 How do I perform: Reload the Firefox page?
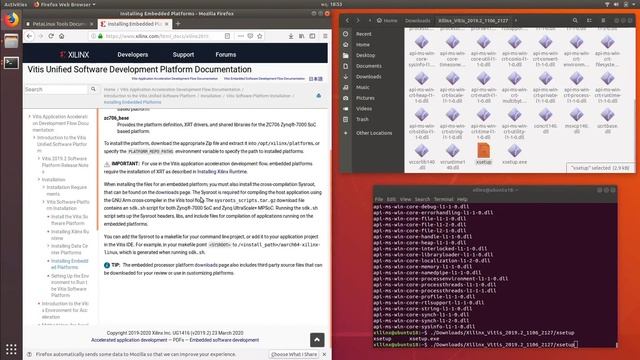(51, 36)
